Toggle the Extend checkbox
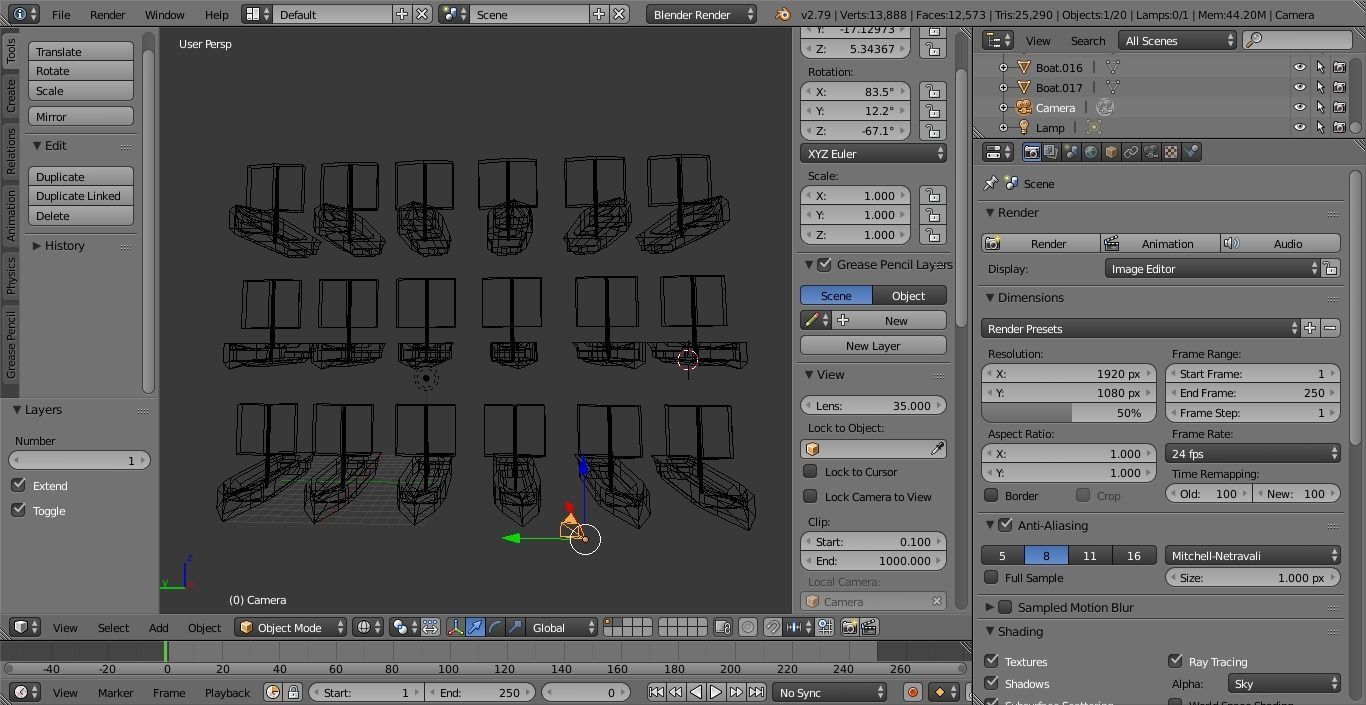The width and height of the screenshot is (1366, 705). 18,485
